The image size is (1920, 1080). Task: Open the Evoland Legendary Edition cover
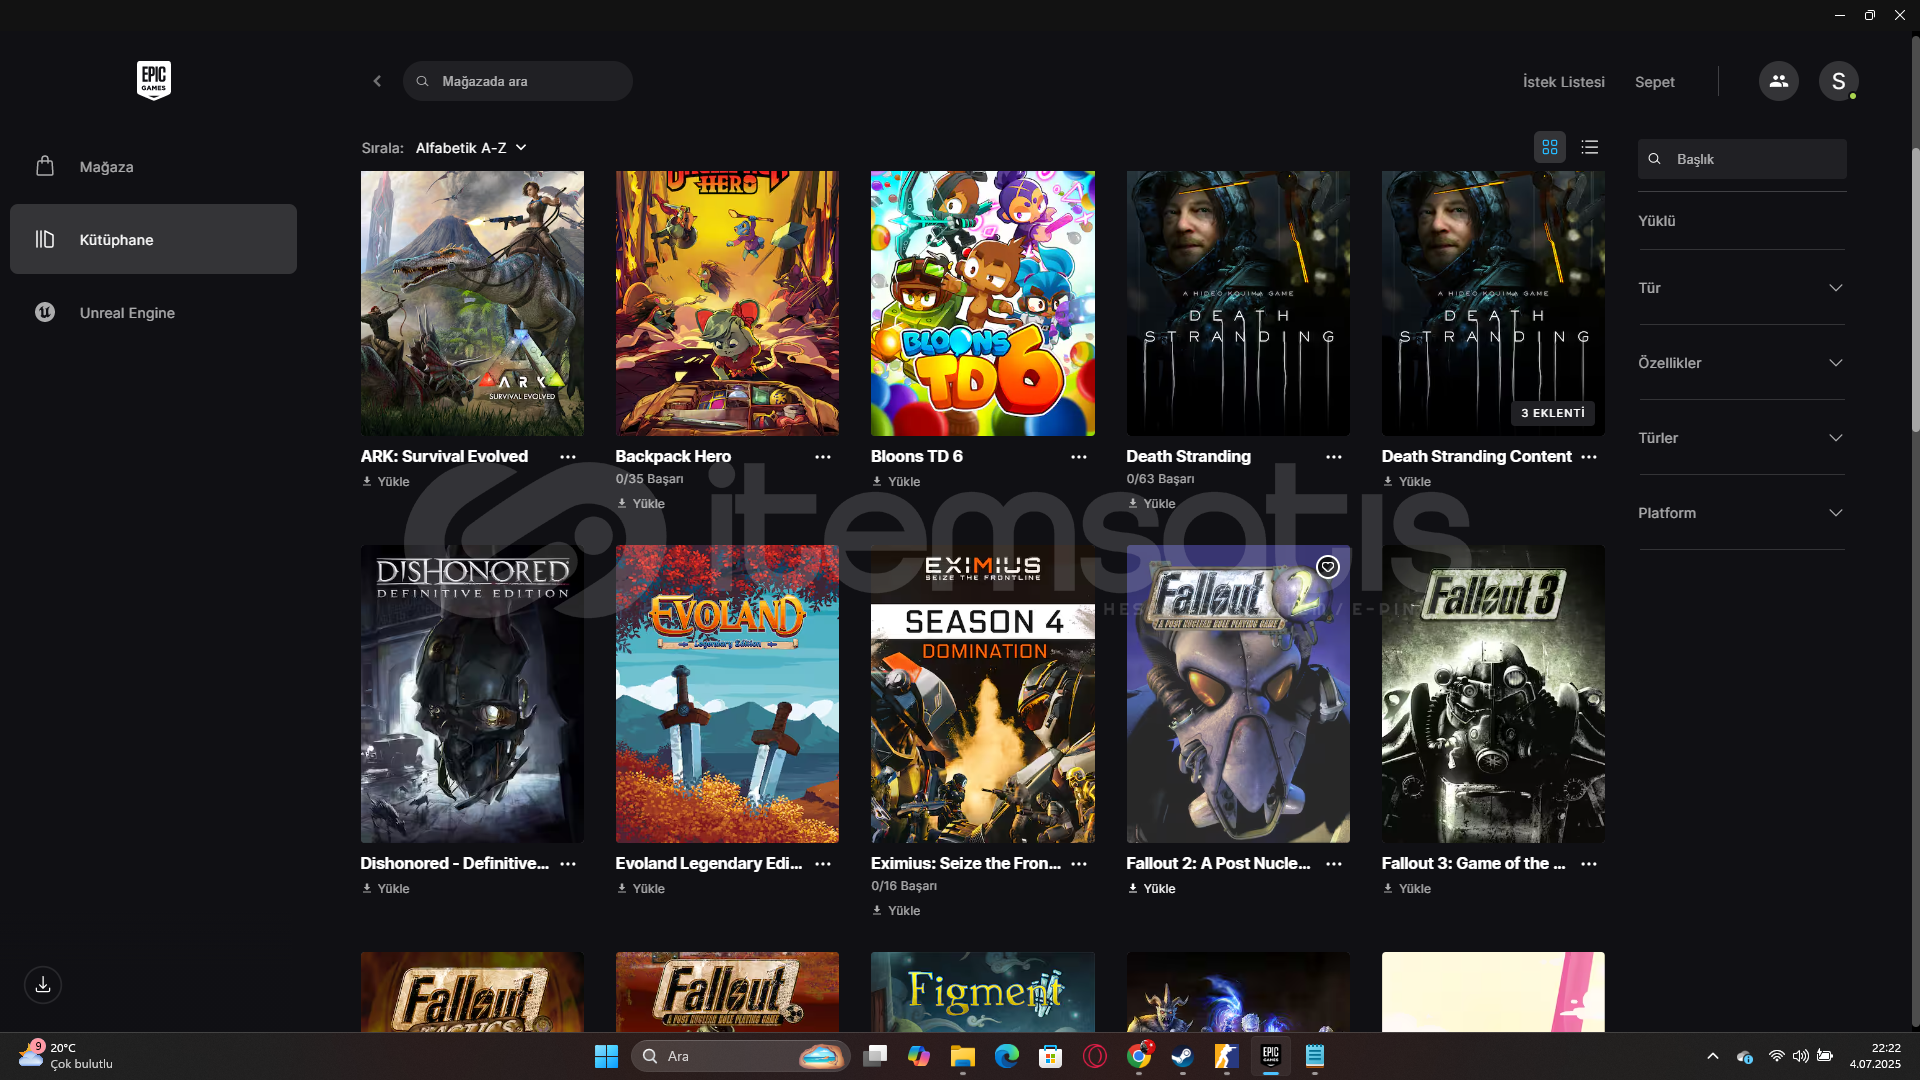click(727, 694)
